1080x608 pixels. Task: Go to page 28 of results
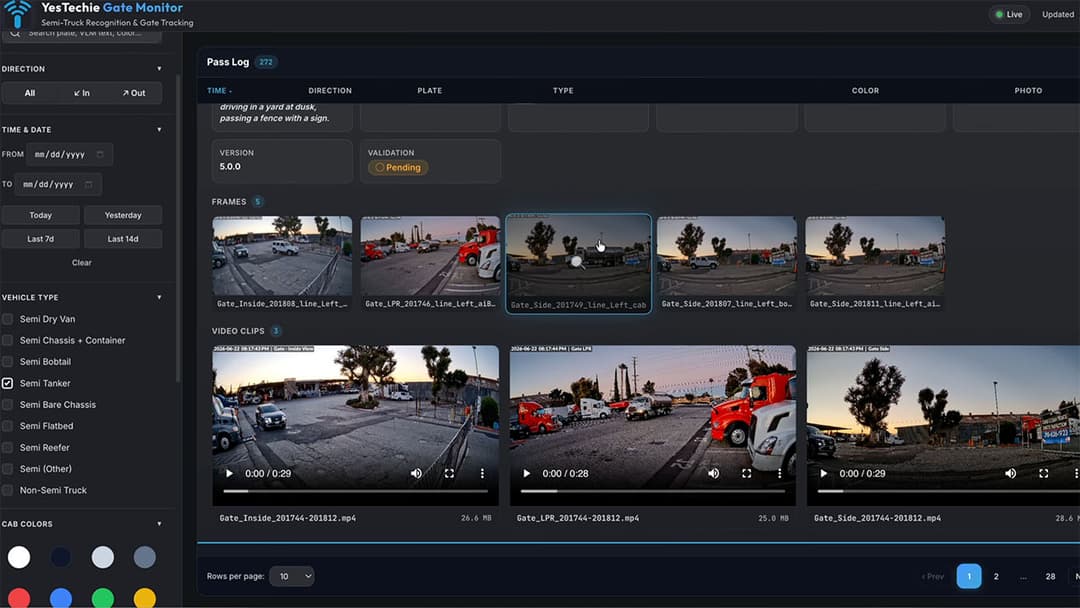(1050, 576)
